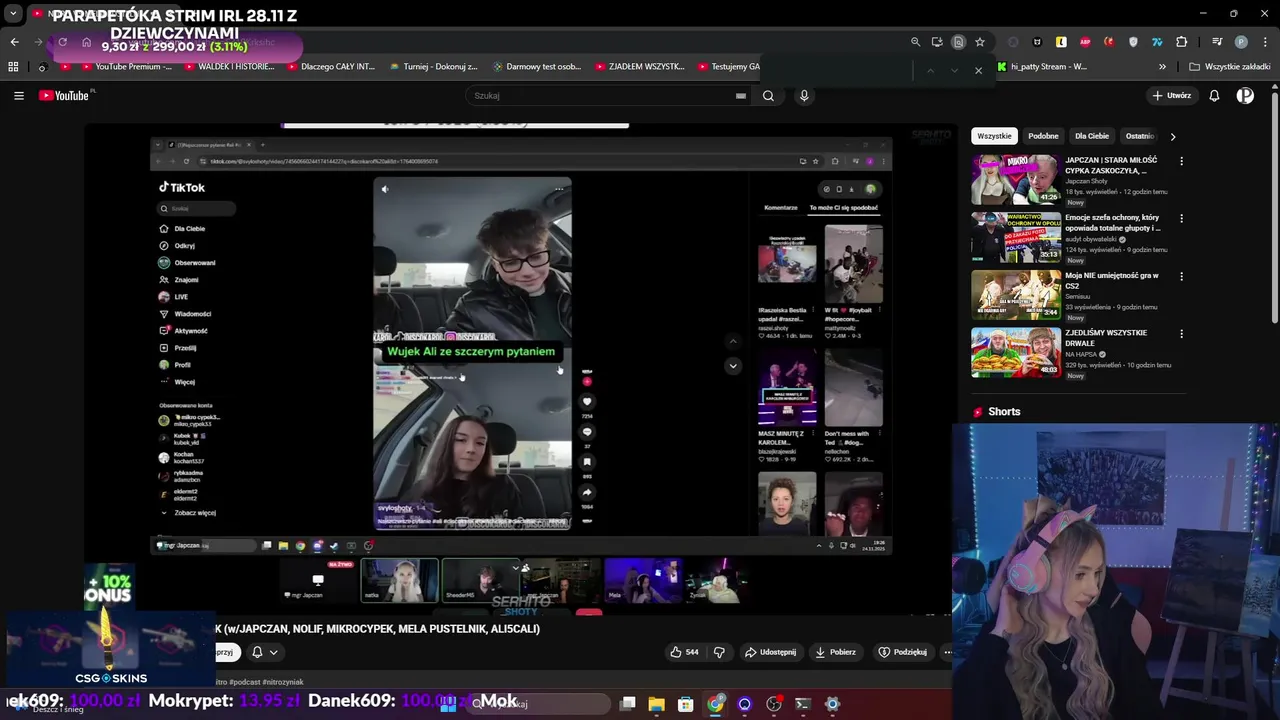Open Chrome's three-dot main menu

(x=1264, y=42)
